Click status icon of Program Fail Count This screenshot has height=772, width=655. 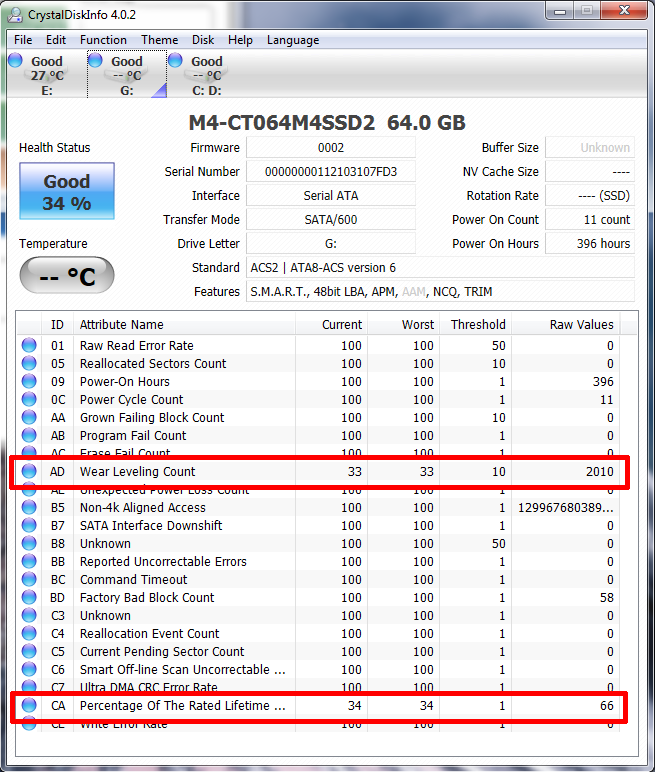[x=29, y=435]
